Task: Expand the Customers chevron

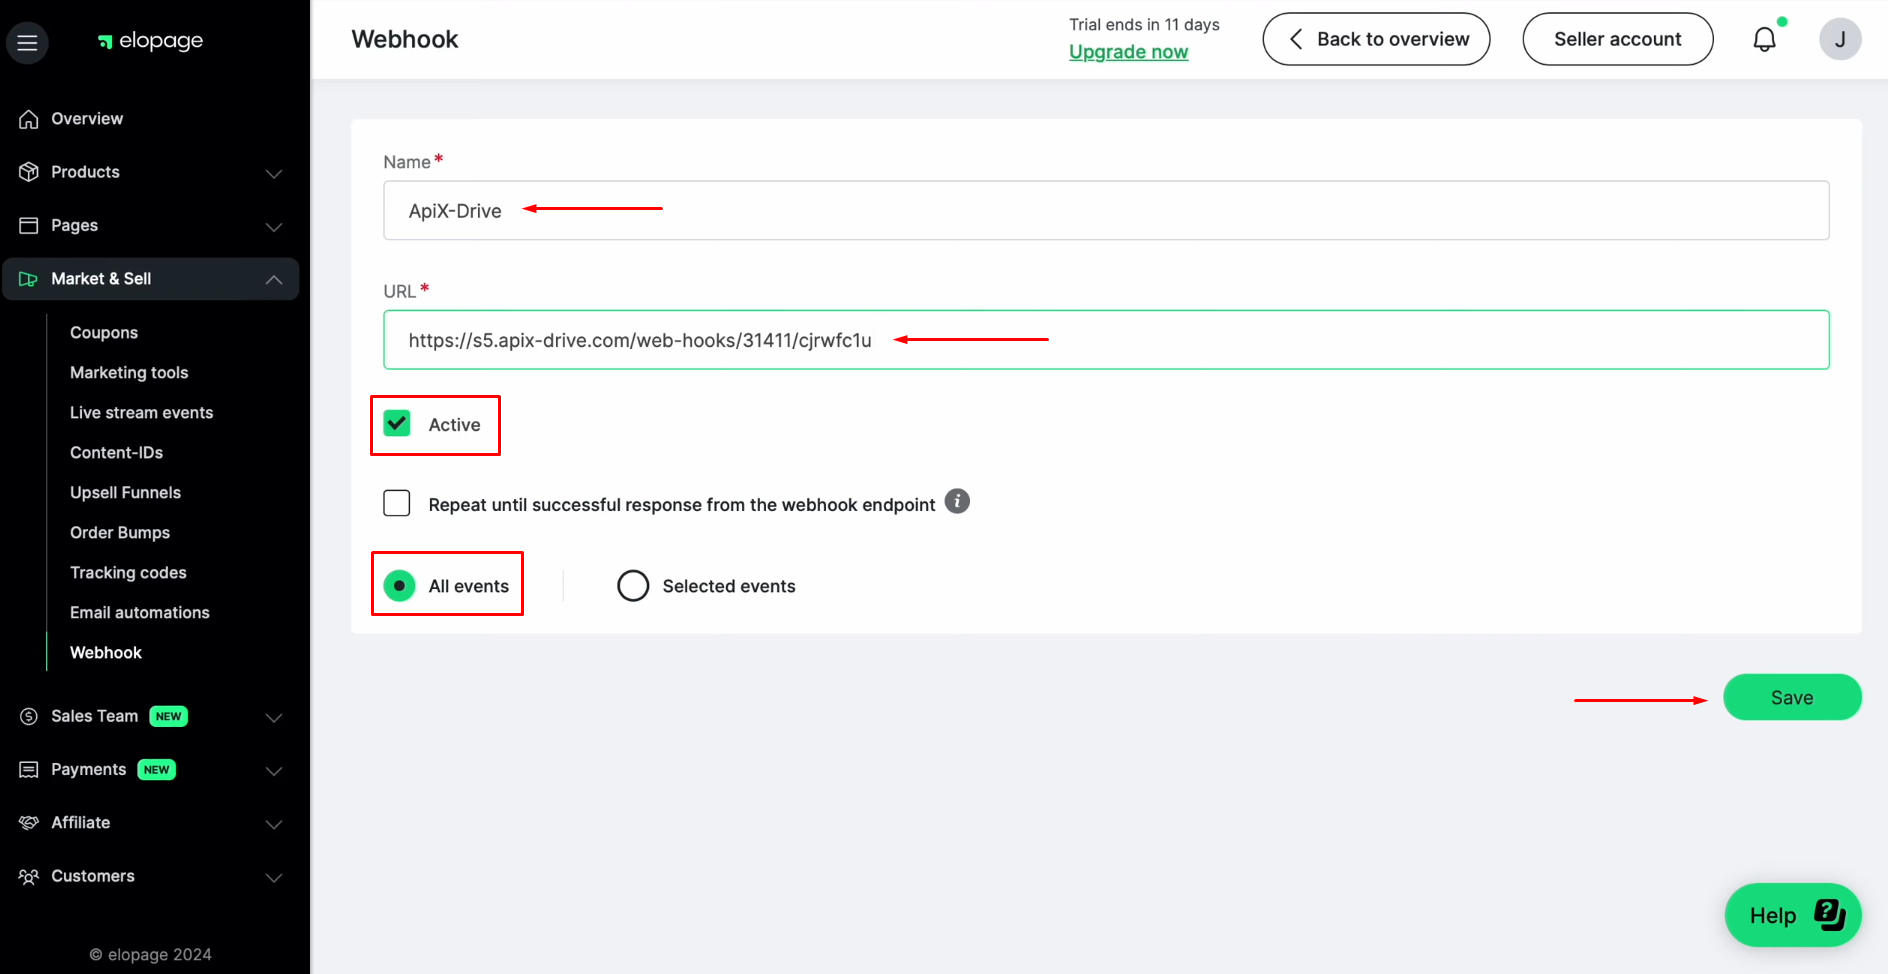Action: [x=274, y=877]
